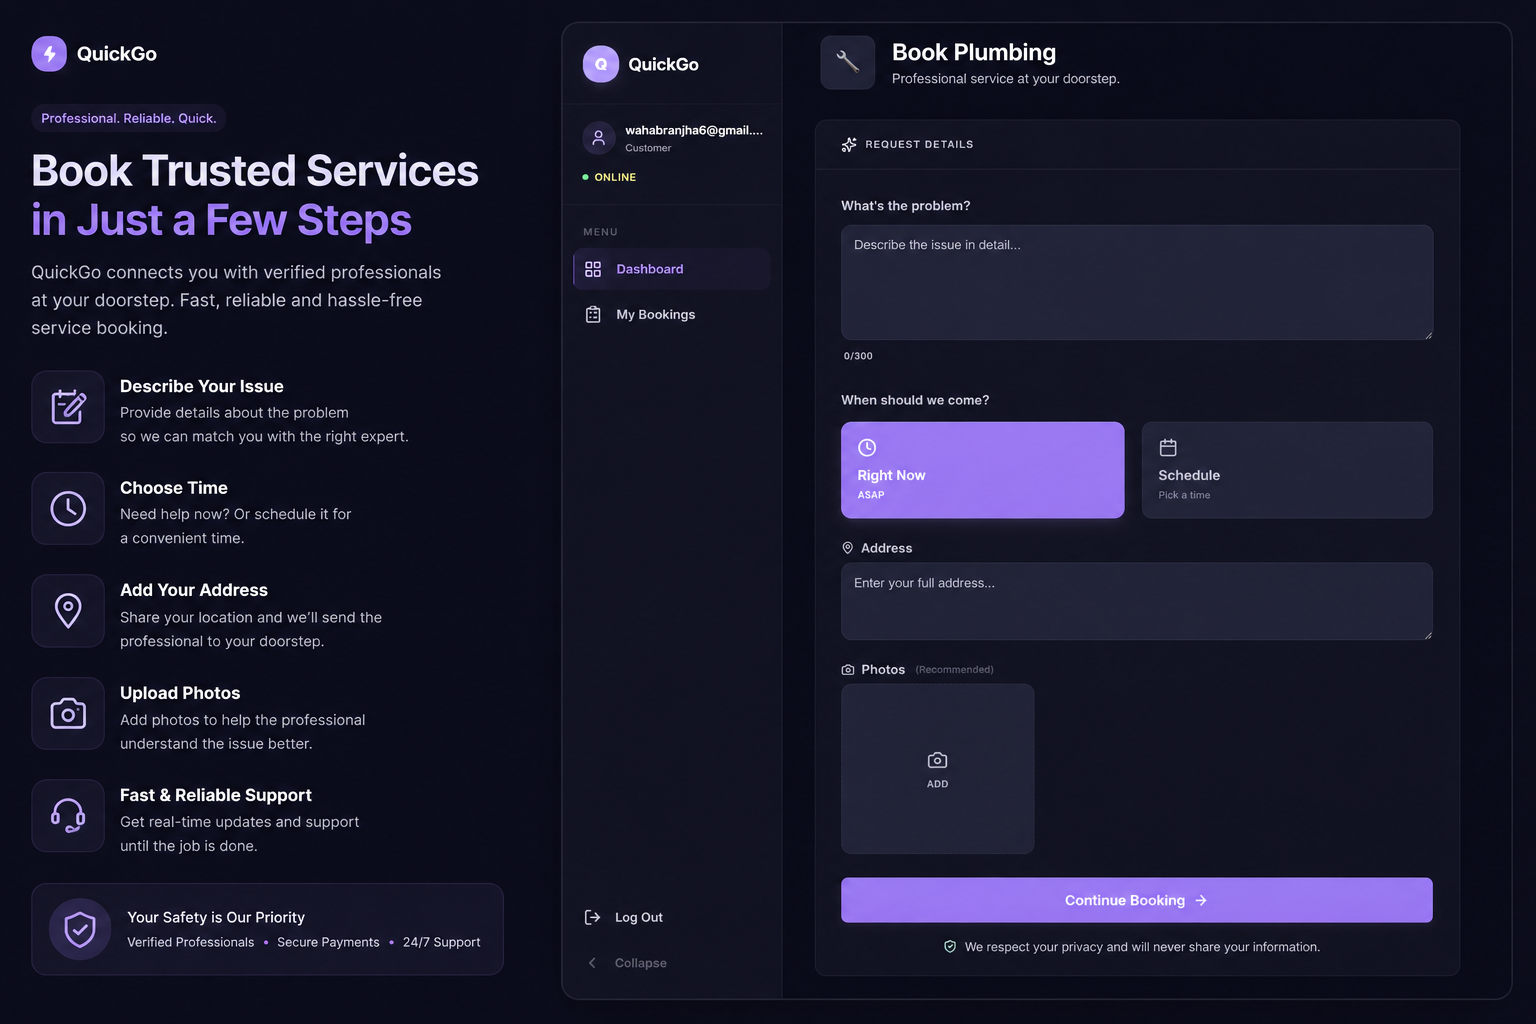Click the ONLINE status indicator
The height and width of the screenshot is (1024, 1536).
609,177
